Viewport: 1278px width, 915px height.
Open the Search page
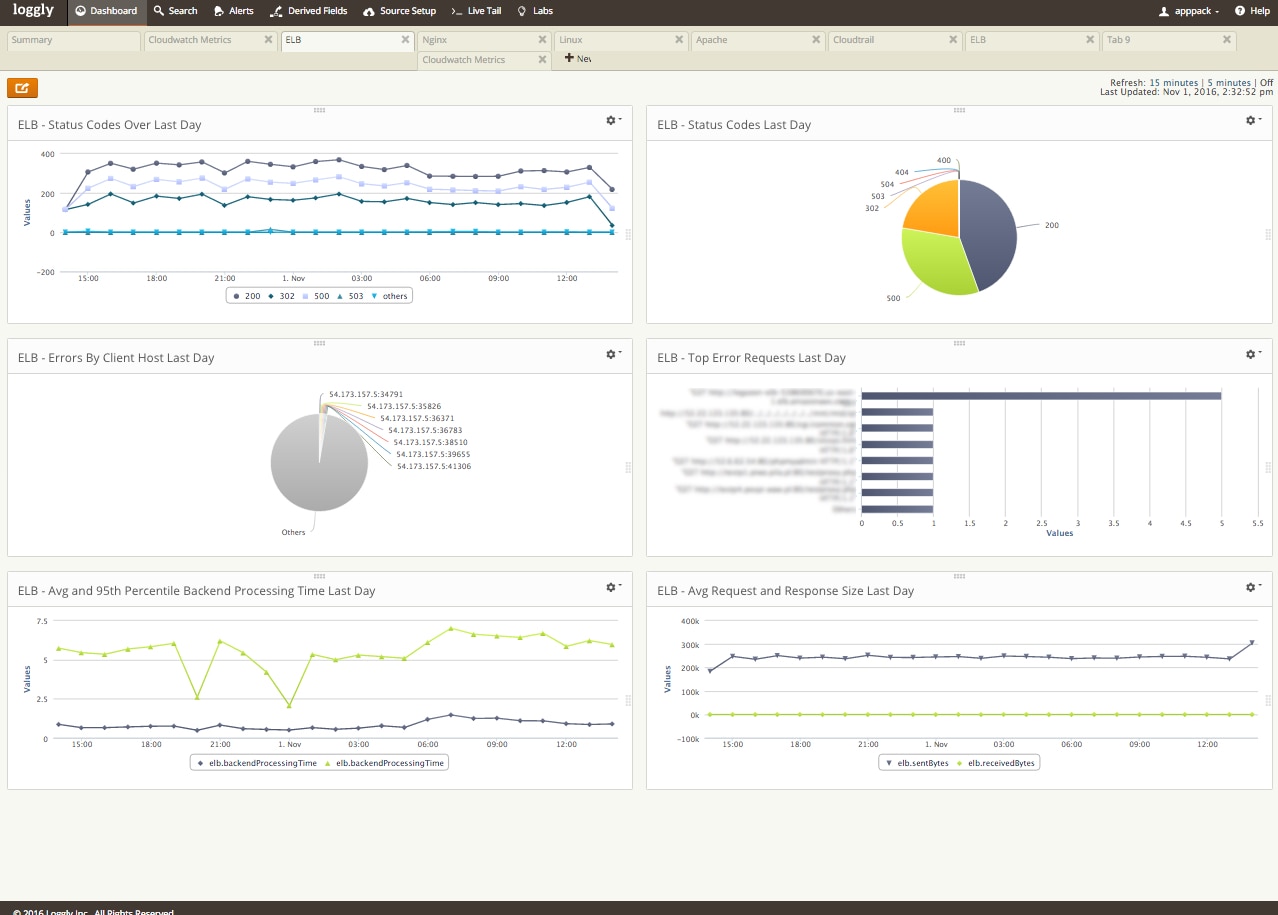point(175,11)
